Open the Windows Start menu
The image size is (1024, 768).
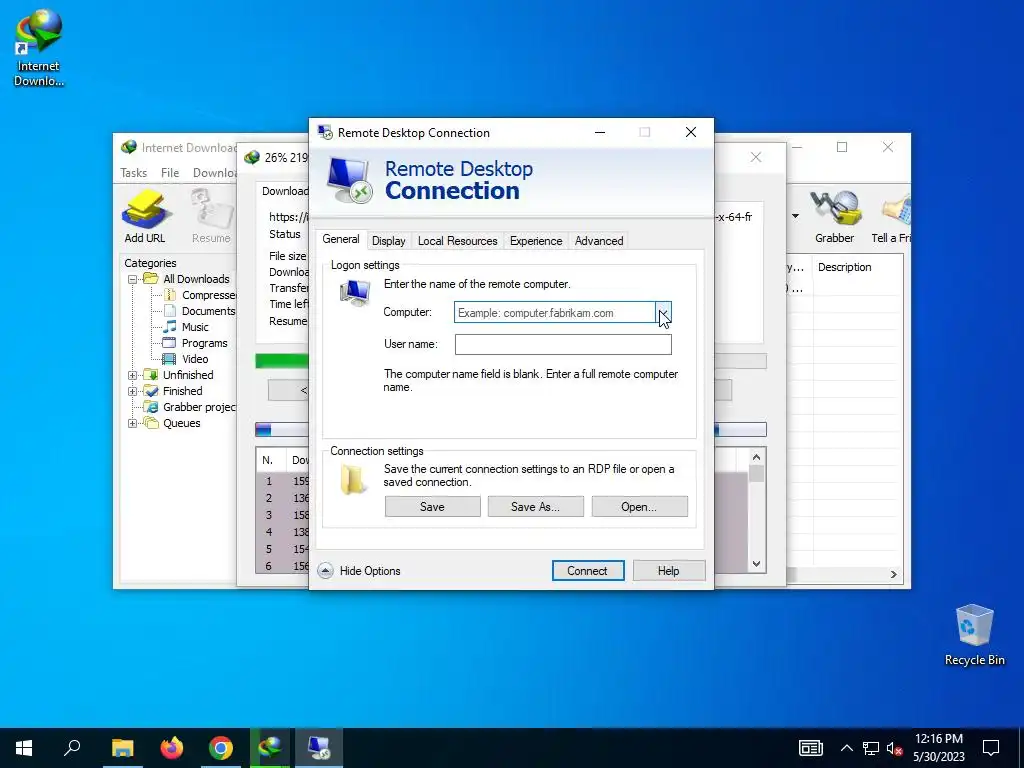24,748
